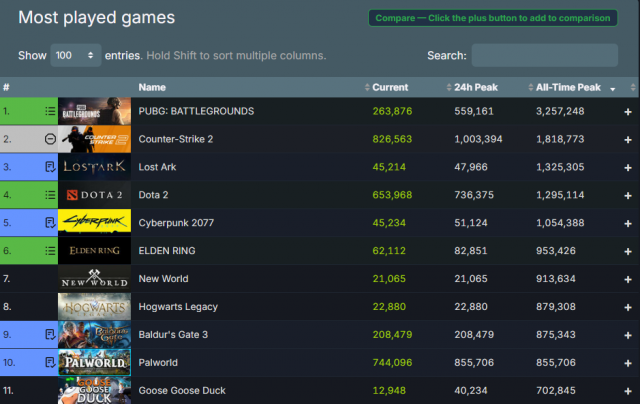
Task: Toggle Hogwarts Legacy comparison plus button
Action: [627, 307]
